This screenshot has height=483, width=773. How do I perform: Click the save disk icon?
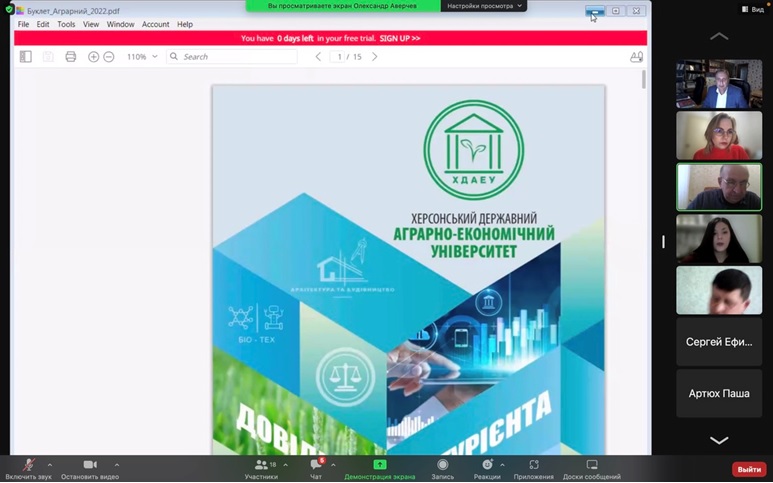(x=48, y=57)
